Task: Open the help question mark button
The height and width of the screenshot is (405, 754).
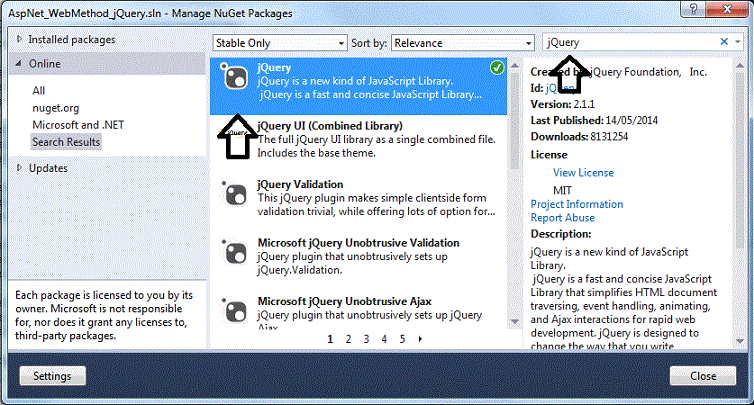Action: pyautogui.click(x=693, y=9)
